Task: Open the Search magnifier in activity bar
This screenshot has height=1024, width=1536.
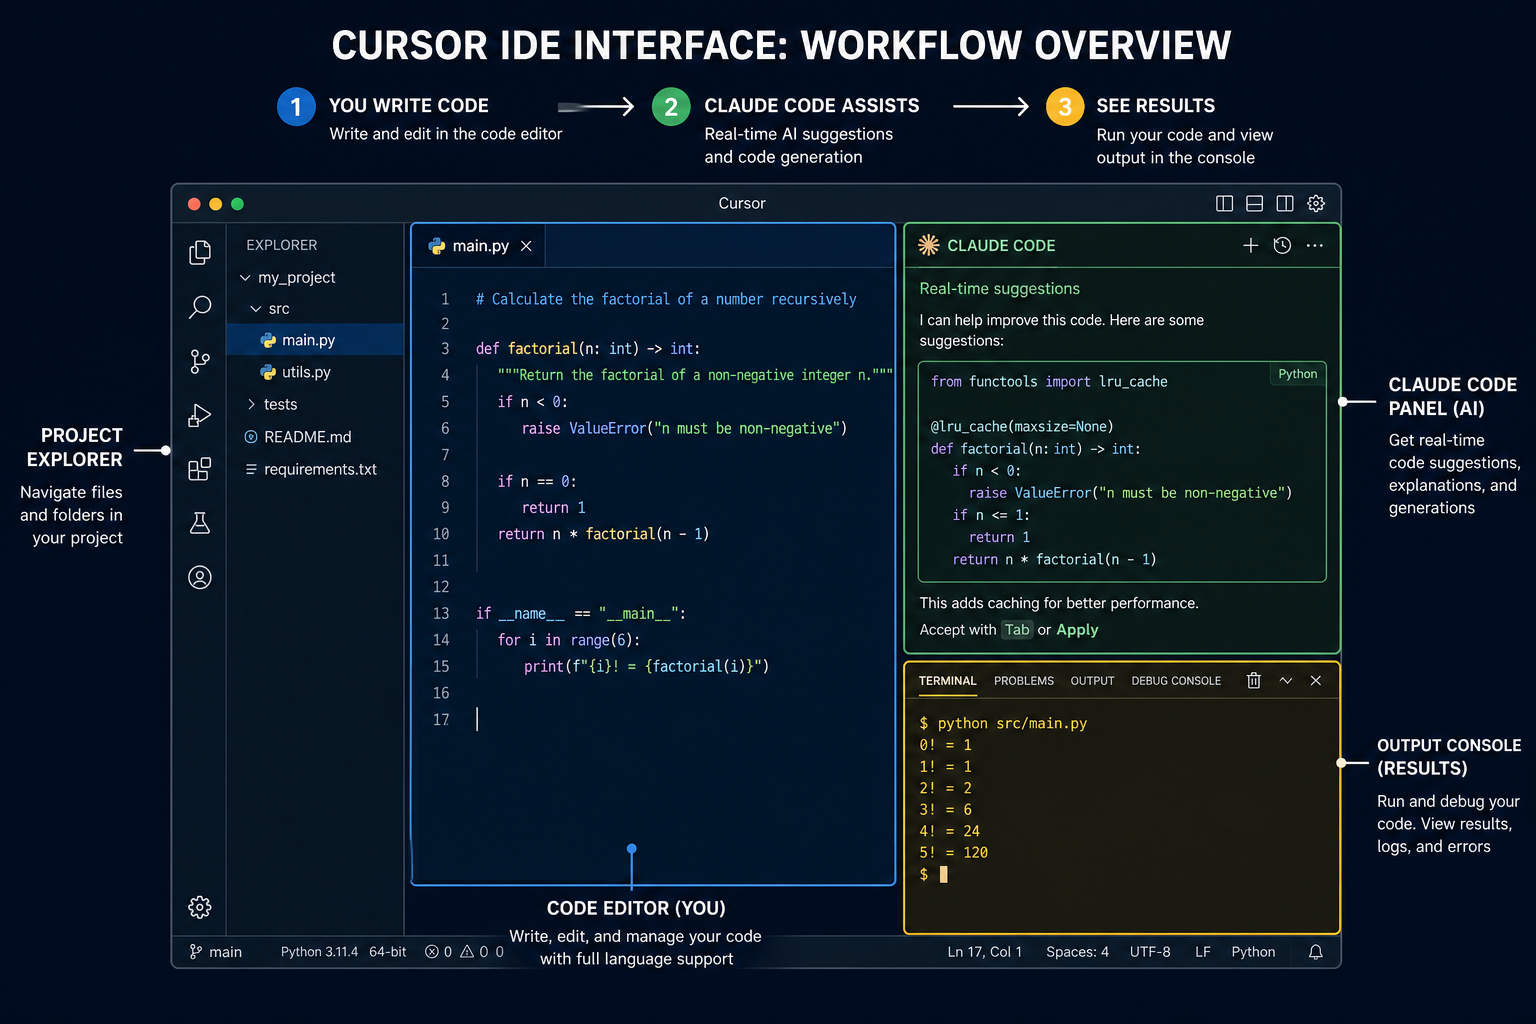Action: [200, 306]
